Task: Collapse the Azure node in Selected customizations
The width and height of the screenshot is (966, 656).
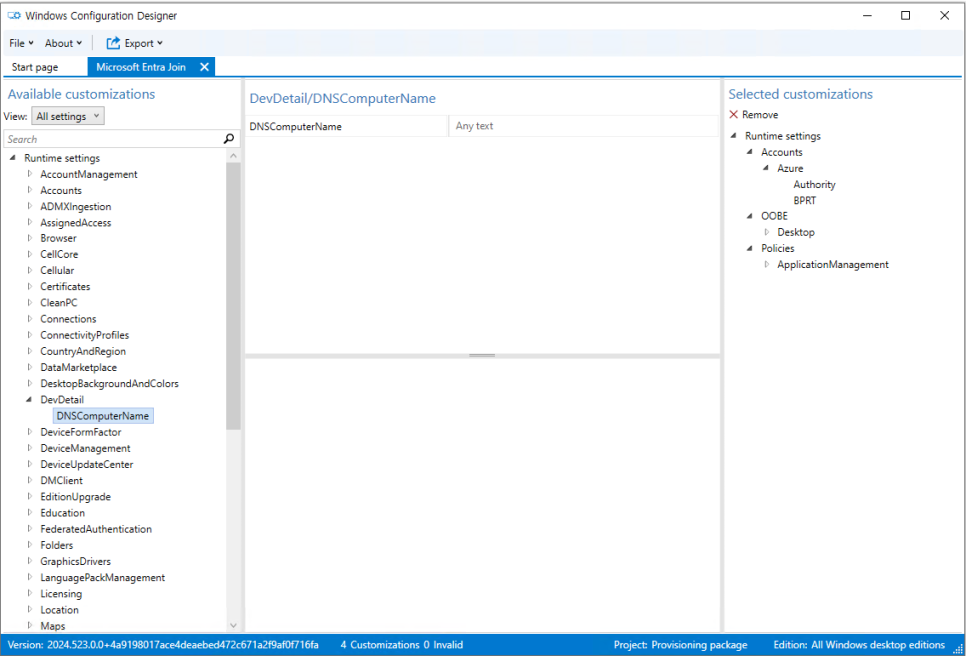Action: 766,168
